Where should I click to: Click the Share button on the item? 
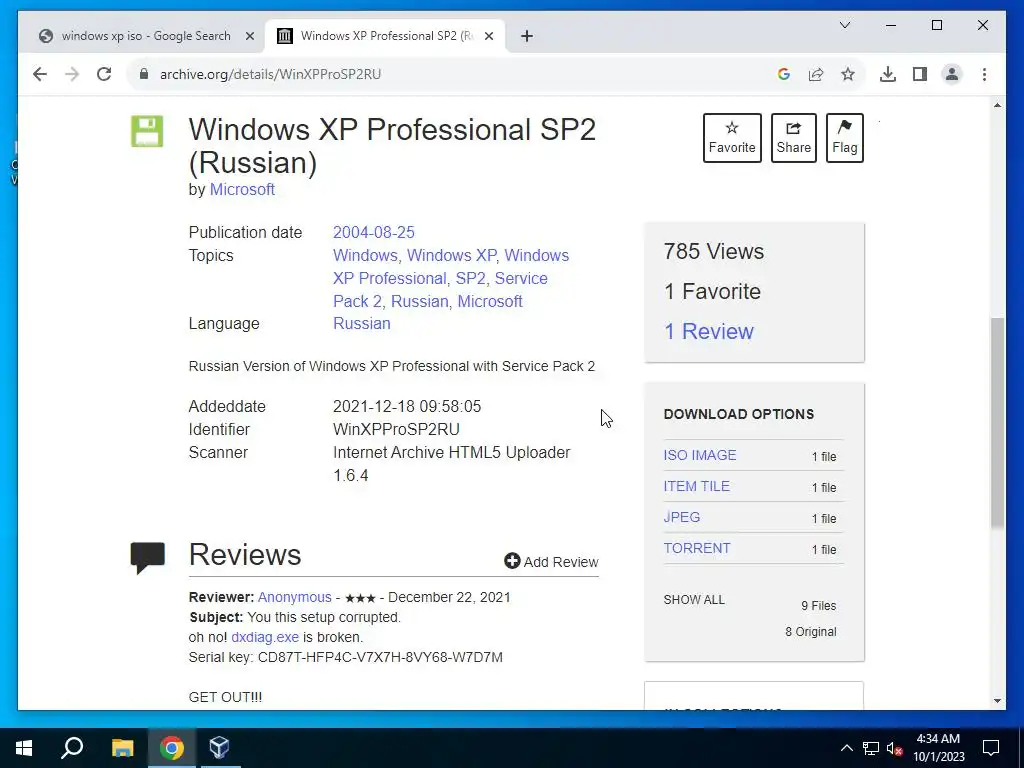[x=793, y=138]
